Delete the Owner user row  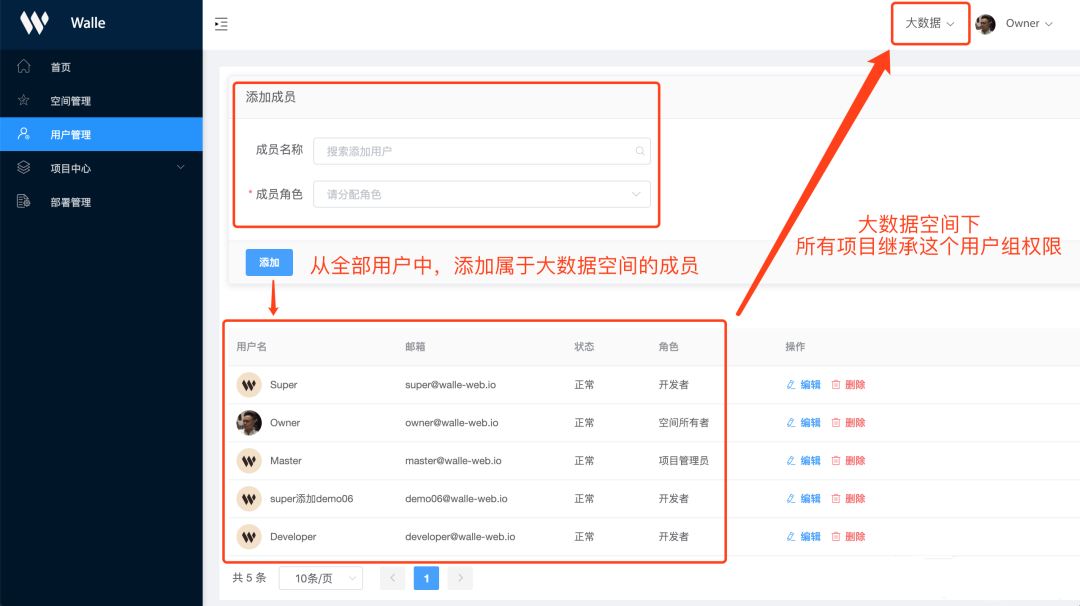click(848, 423)
